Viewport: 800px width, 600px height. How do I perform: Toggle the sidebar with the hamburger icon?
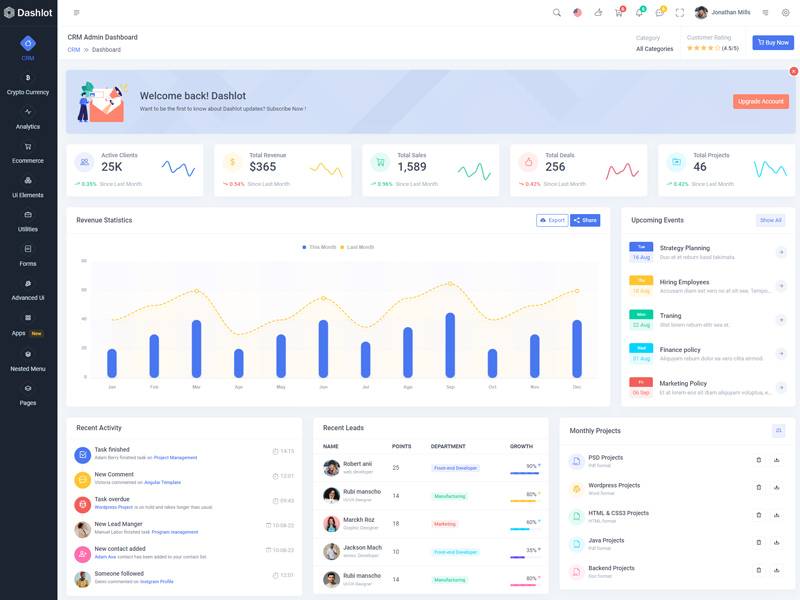point(77,13)
